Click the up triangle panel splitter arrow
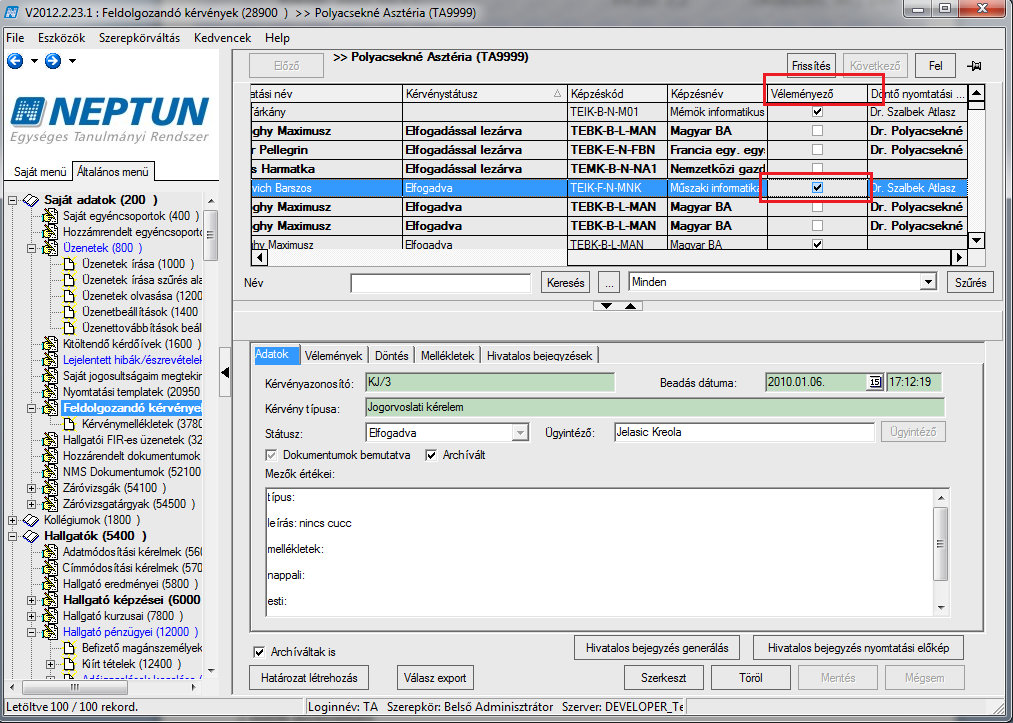Screen dimensions: 1013x723 tap(631, 306)
